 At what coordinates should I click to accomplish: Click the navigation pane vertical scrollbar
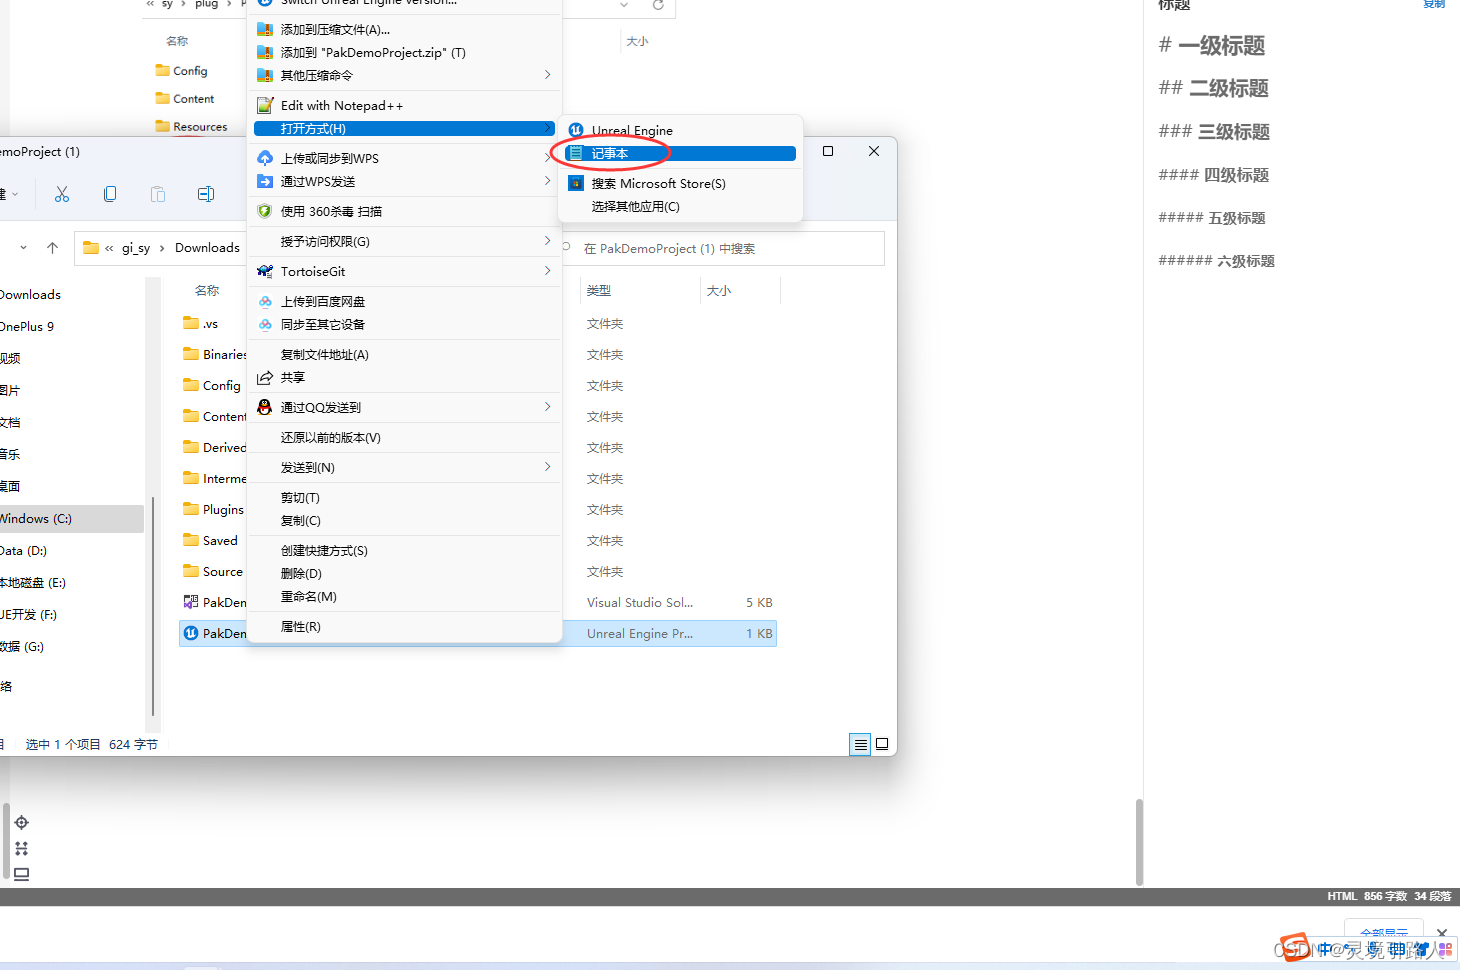[152, 606]
